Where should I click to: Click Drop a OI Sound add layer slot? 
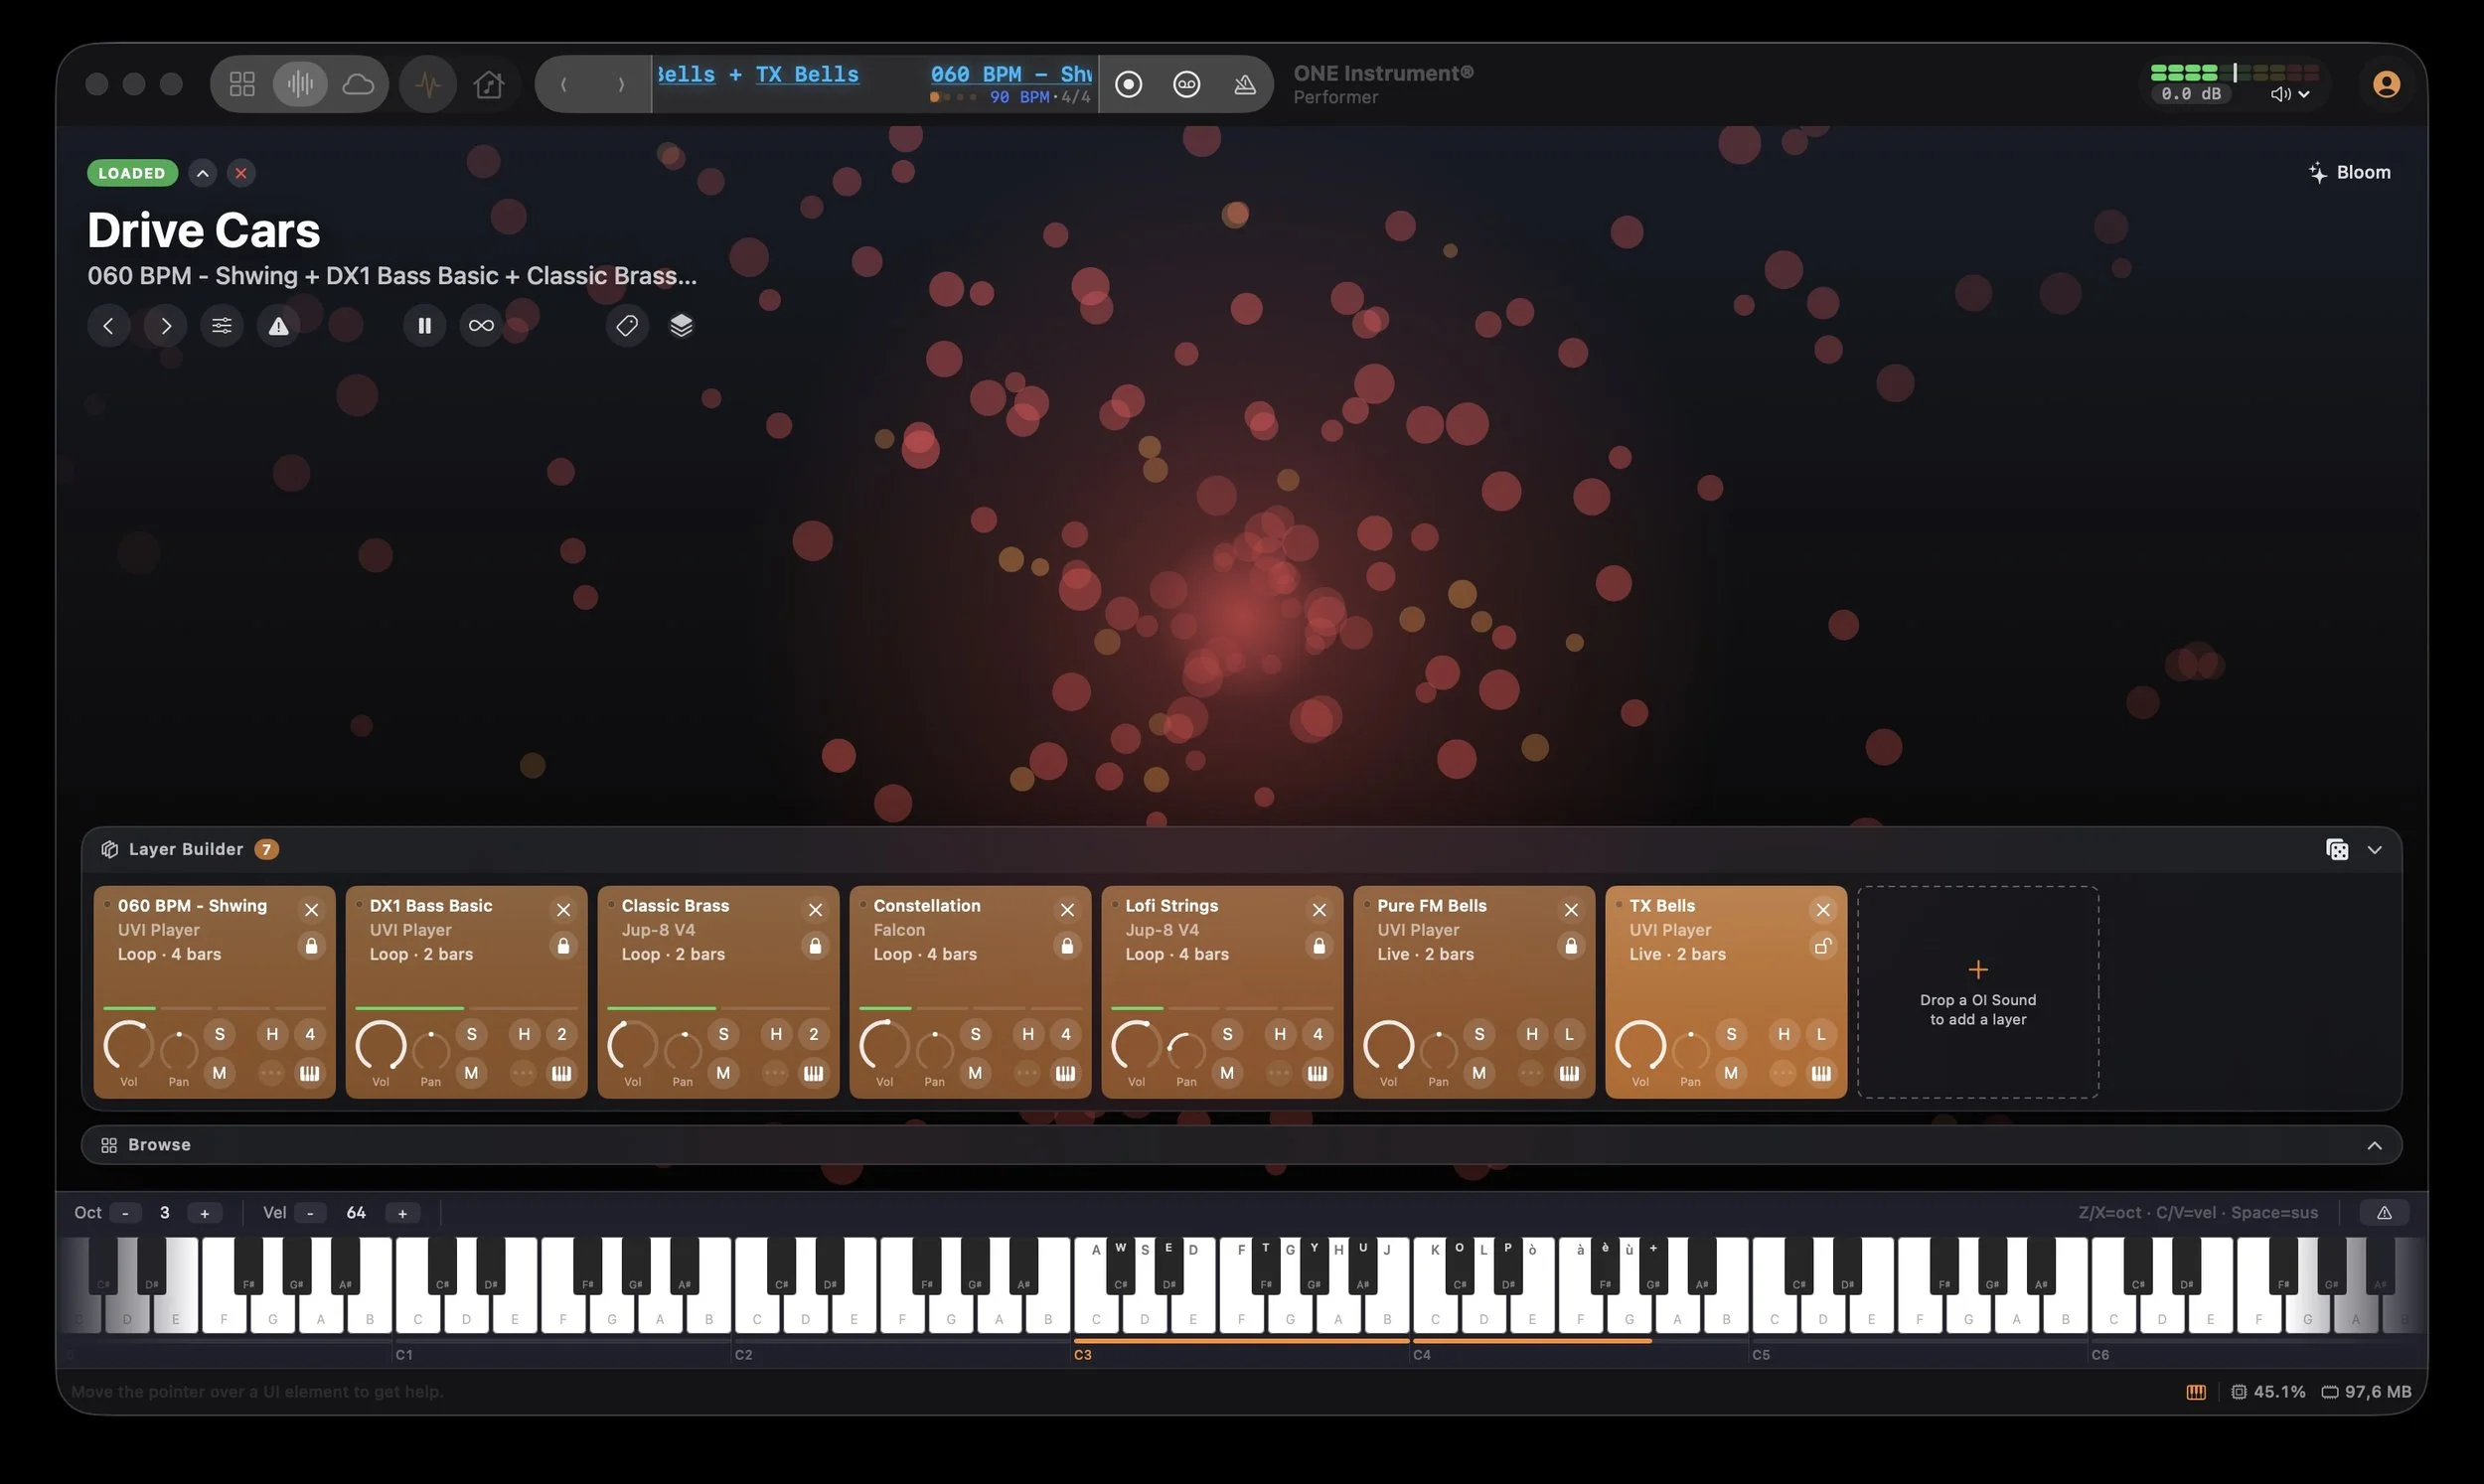pos(1977,992)
